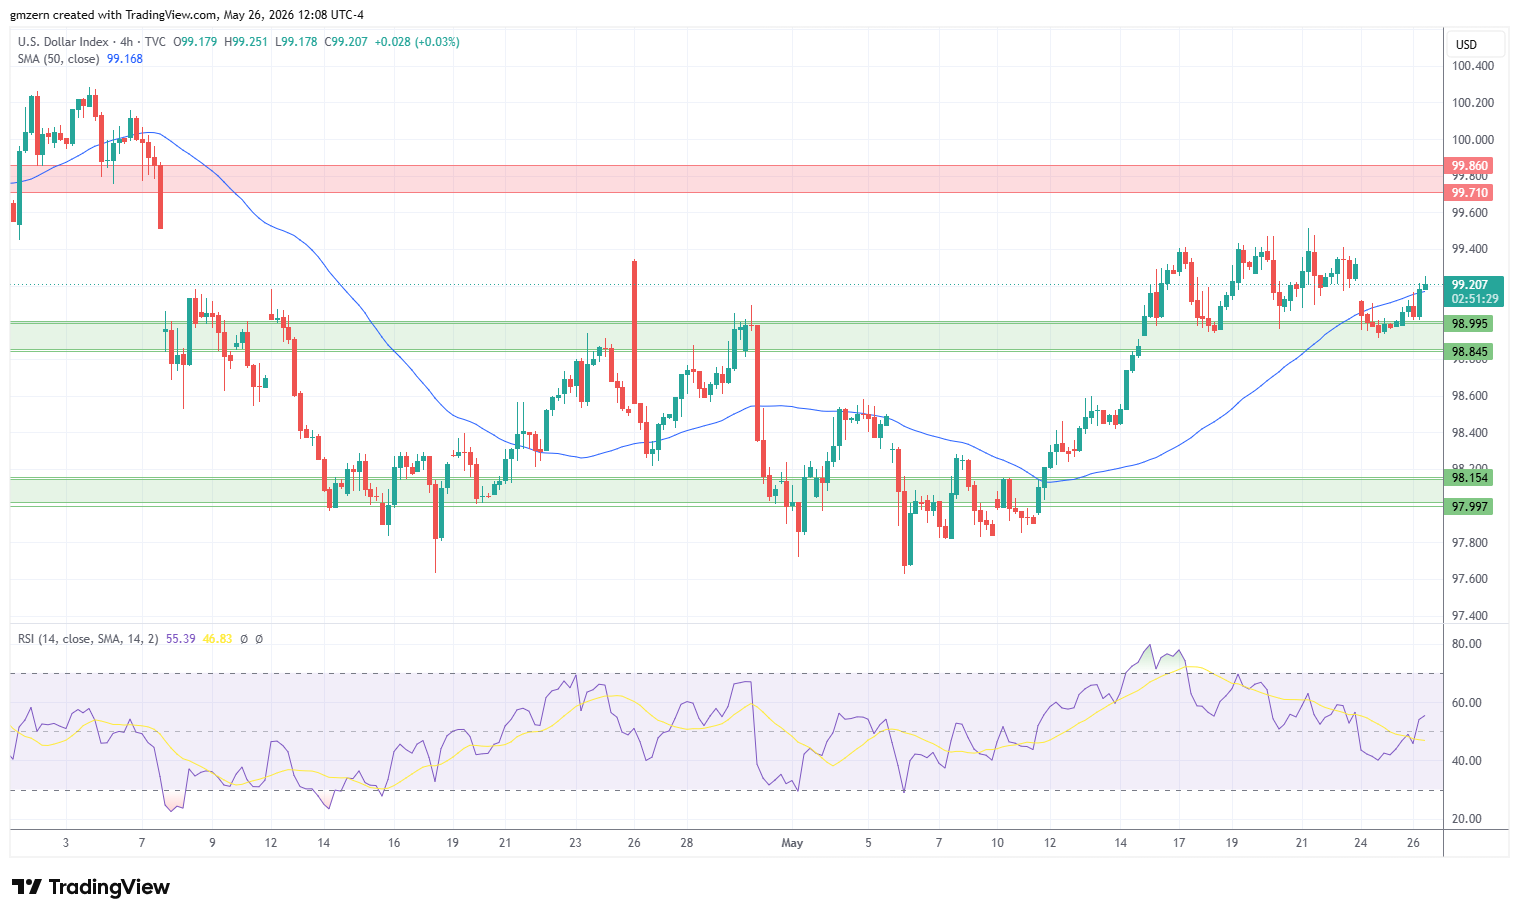This screenshot has width=1519, height=917.
Task: Click the date label 9 on the time axis
Action: pos(212,843)
